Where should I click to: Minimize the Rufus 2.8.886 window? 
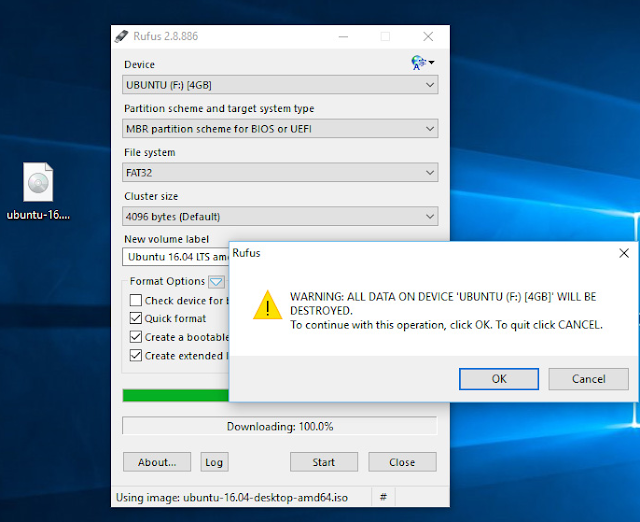coord(343,37)
